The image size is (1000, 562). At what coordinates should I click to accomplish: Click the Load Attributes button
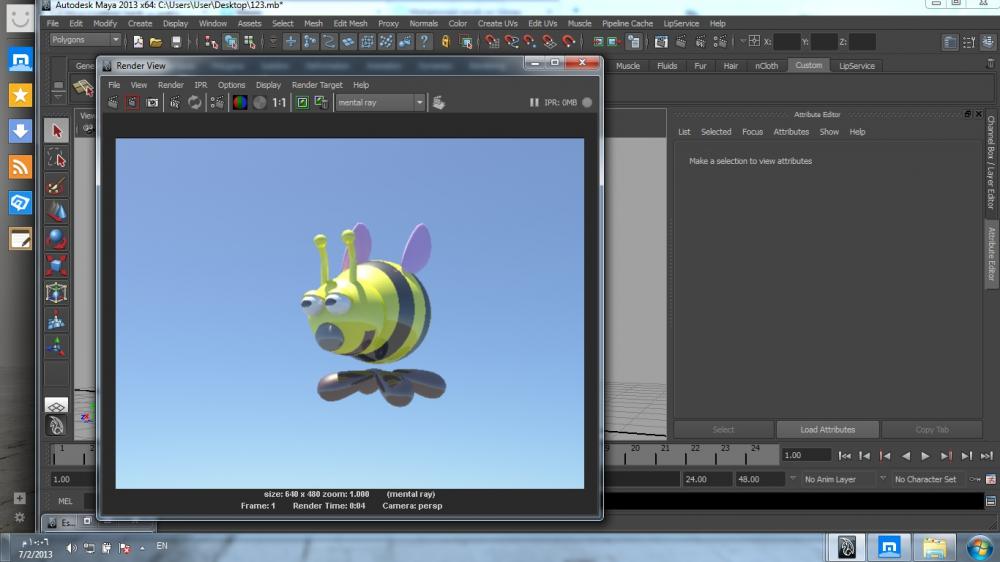(x=827, y=429)
